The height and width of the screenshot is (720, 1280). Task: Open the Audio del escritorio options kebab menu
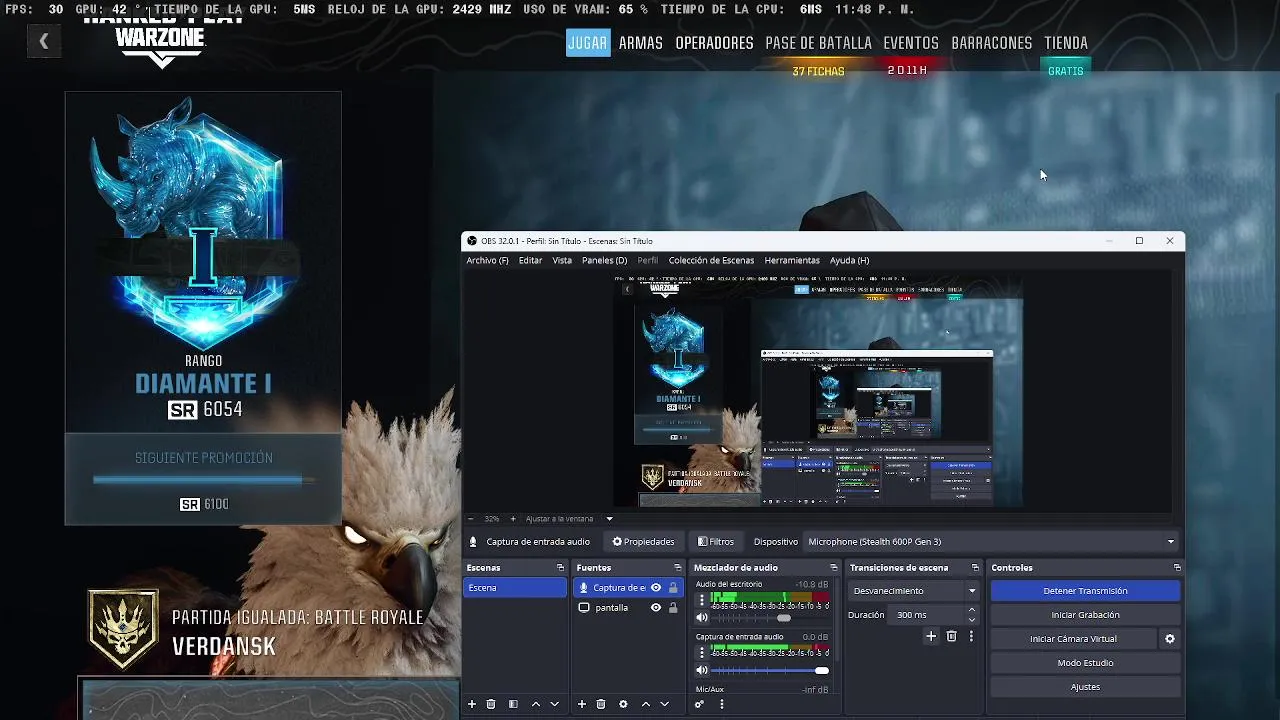pos(701,600)
